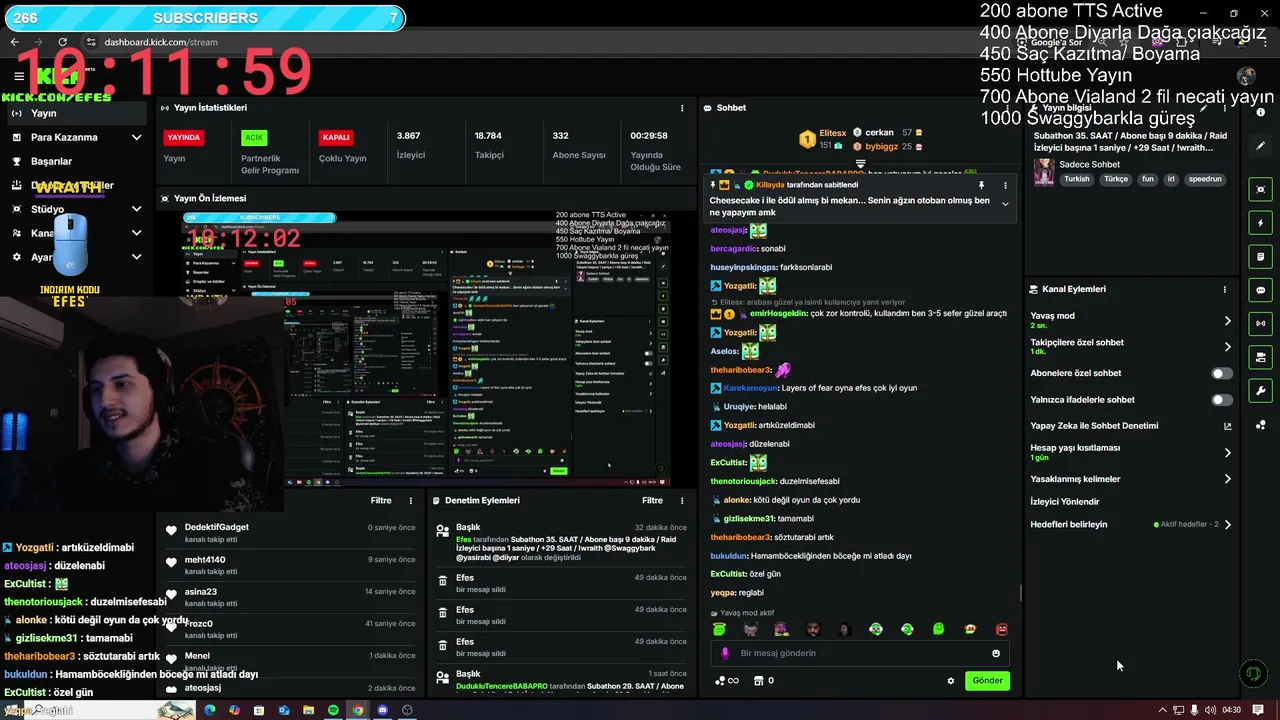Open the emoji picker in message box

pyautogui.click(x=995, y=653)
